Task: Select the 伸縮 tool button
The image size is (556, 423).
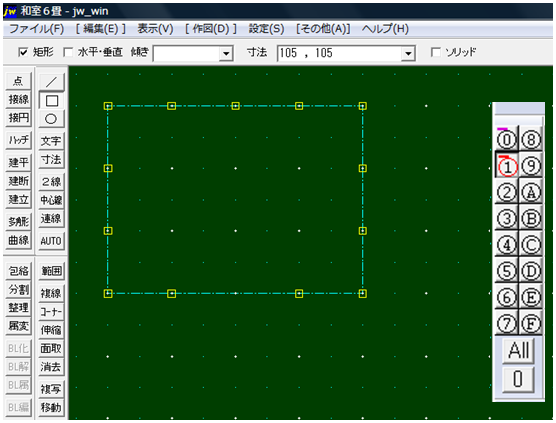Action: [51, 330]
